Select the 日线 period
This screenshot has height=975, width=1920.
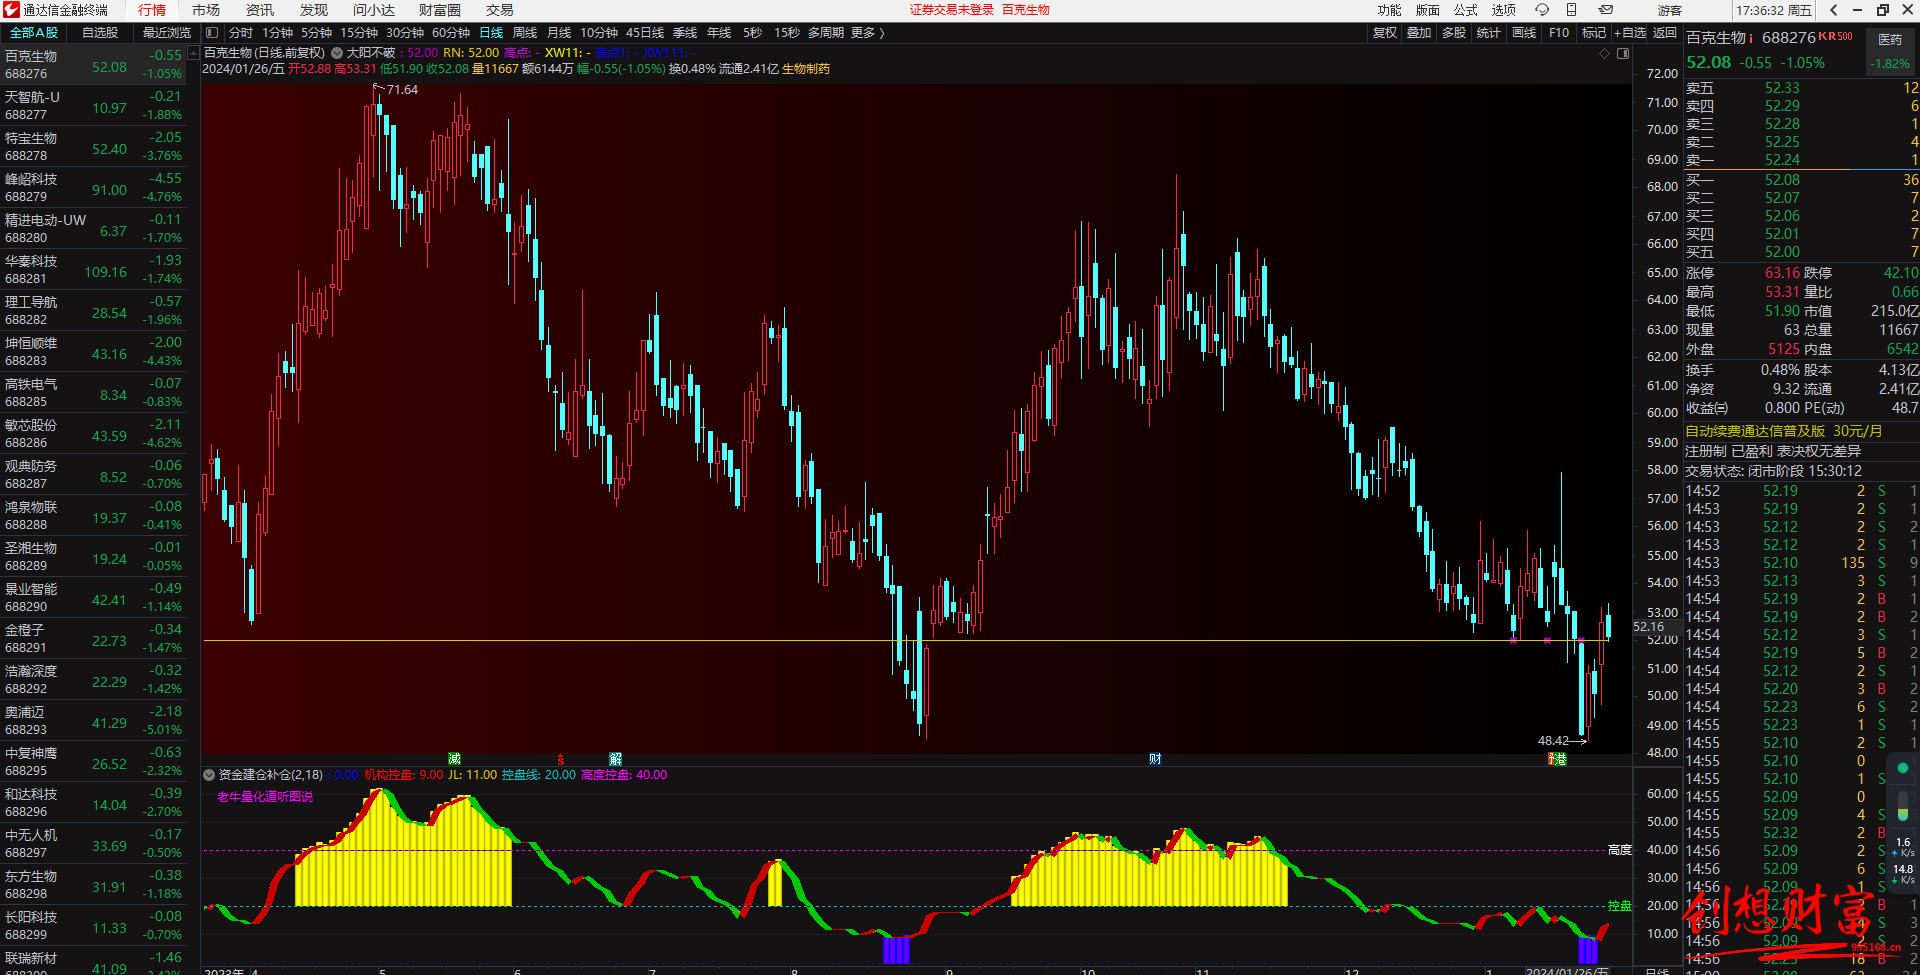tap(492, 33)
